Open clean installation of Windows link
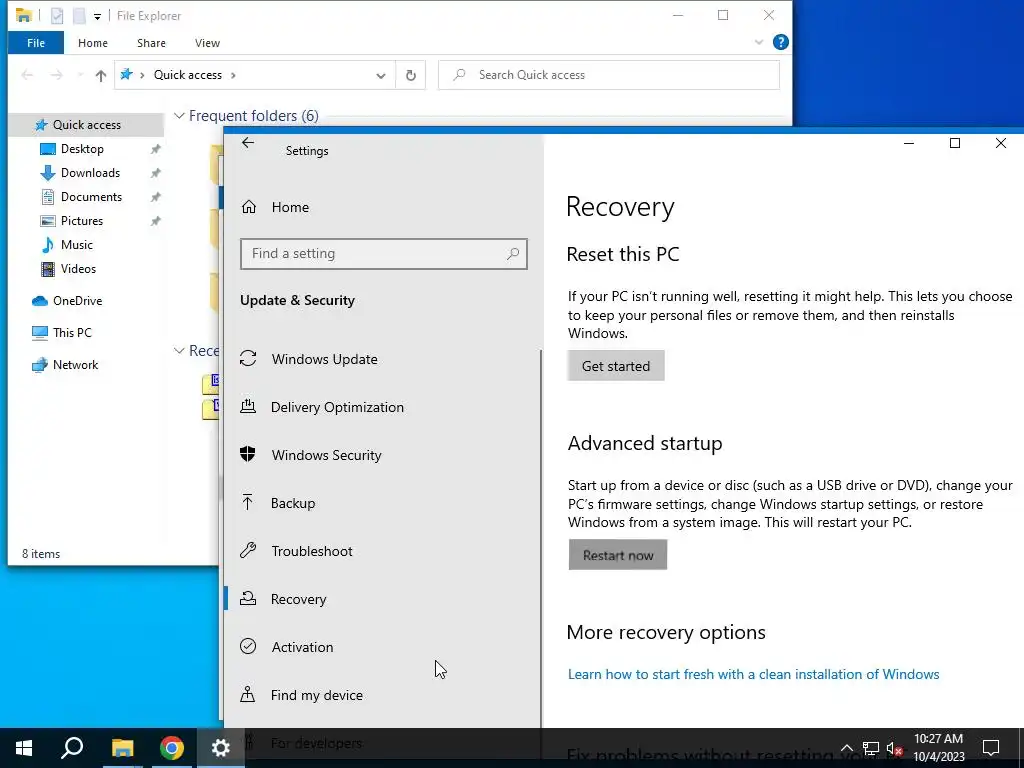 [753, 675]
